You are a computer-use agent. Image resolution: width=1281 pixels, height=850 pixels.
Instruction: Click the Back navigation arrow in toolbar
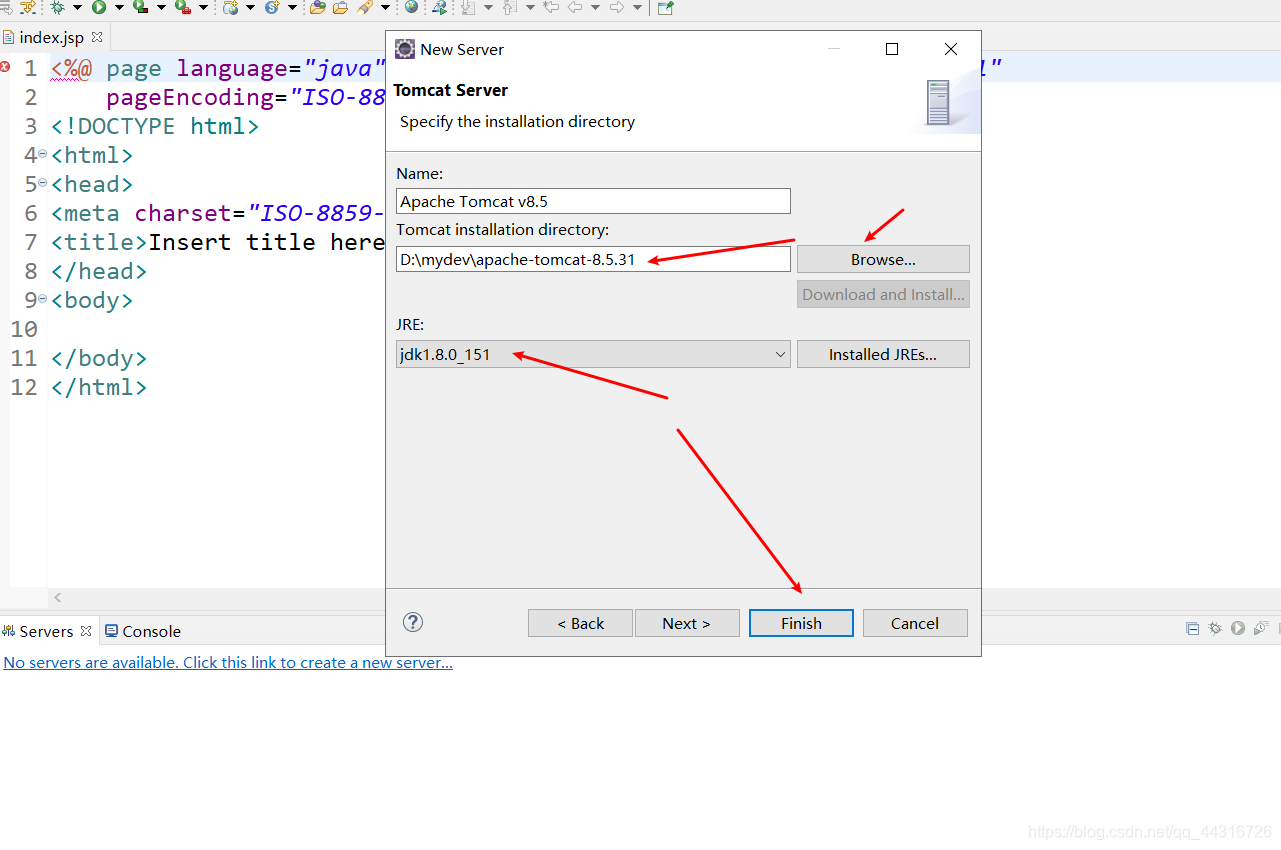575,7
